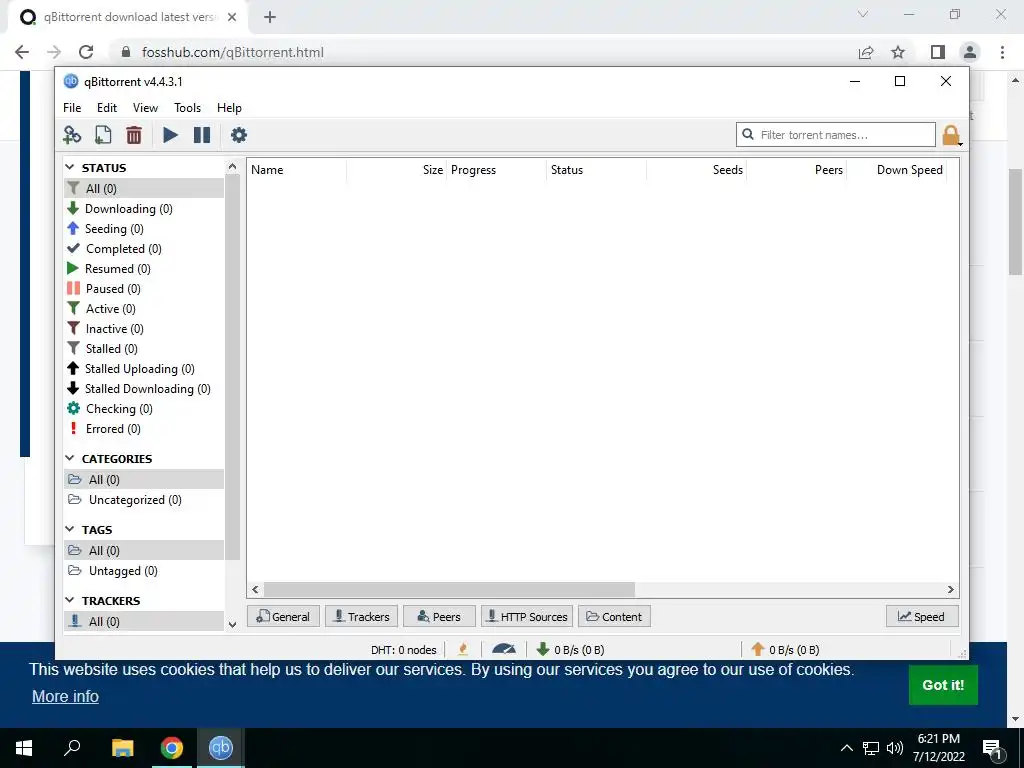Open the File menu
The width and height of the screenshot is (1024, 768).
click(72, 108)
